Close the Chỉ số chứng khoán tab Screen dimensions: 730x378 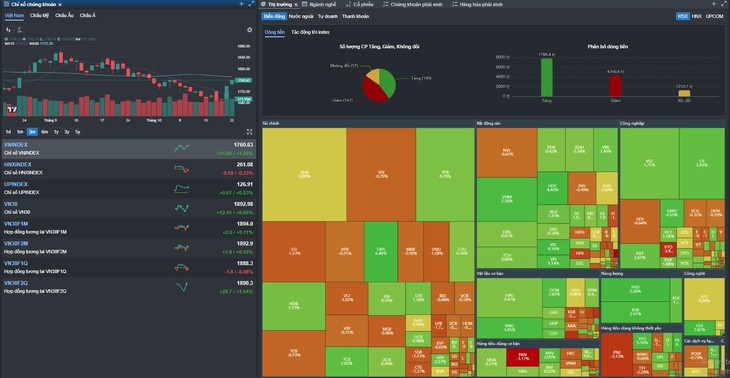[x=60, y=4]
